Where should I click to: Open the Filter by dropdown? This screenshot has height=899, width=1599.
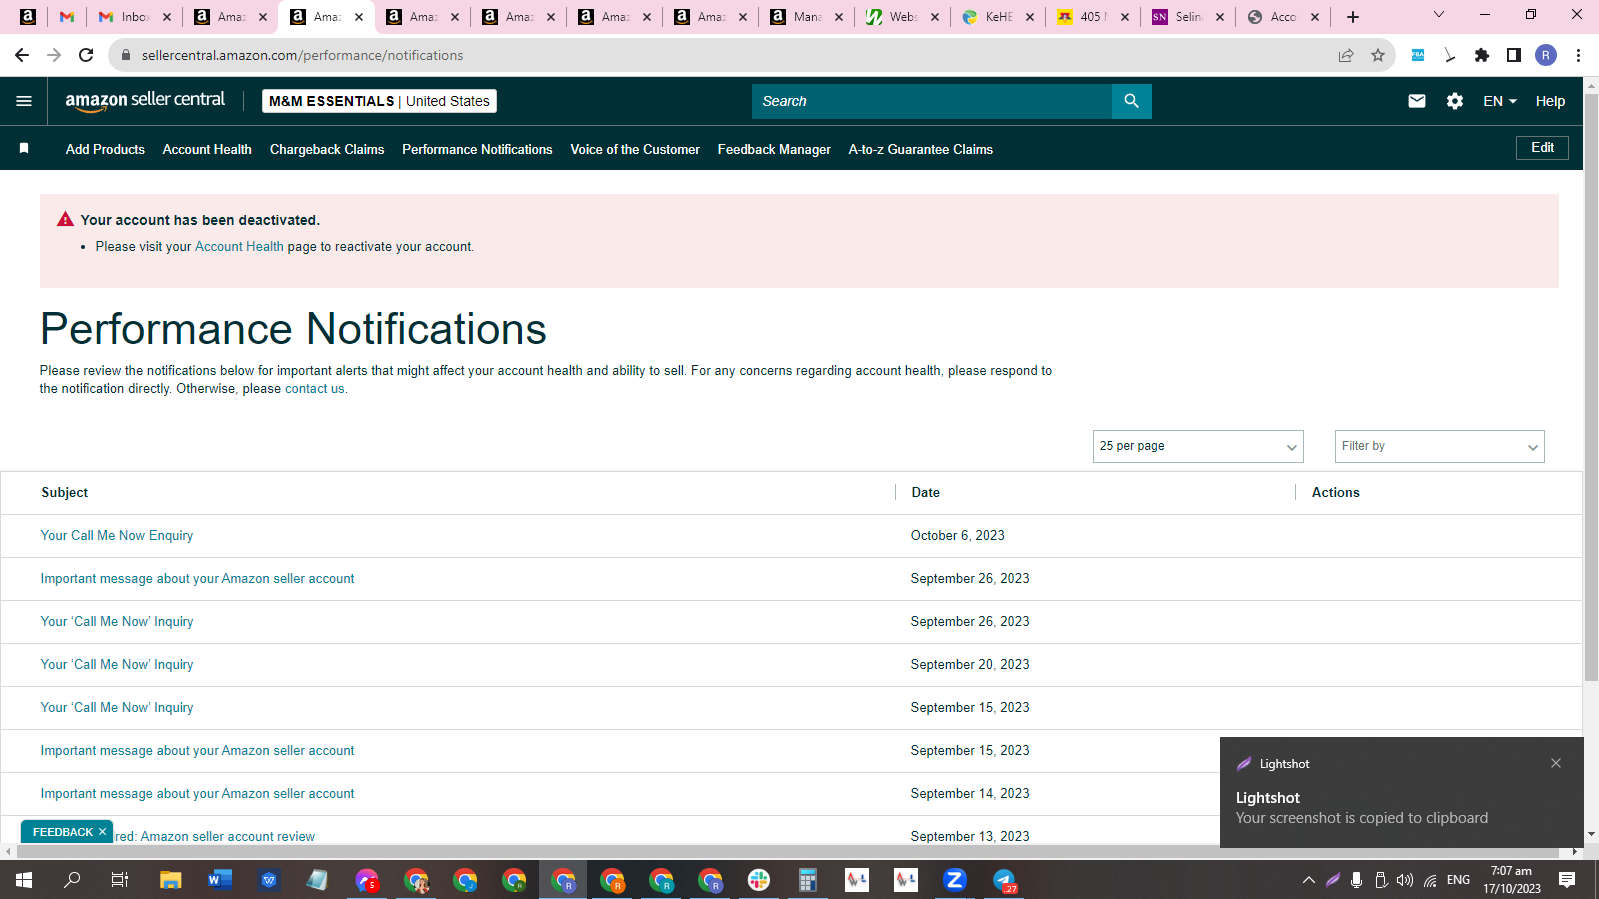(x=1439, y=446)
